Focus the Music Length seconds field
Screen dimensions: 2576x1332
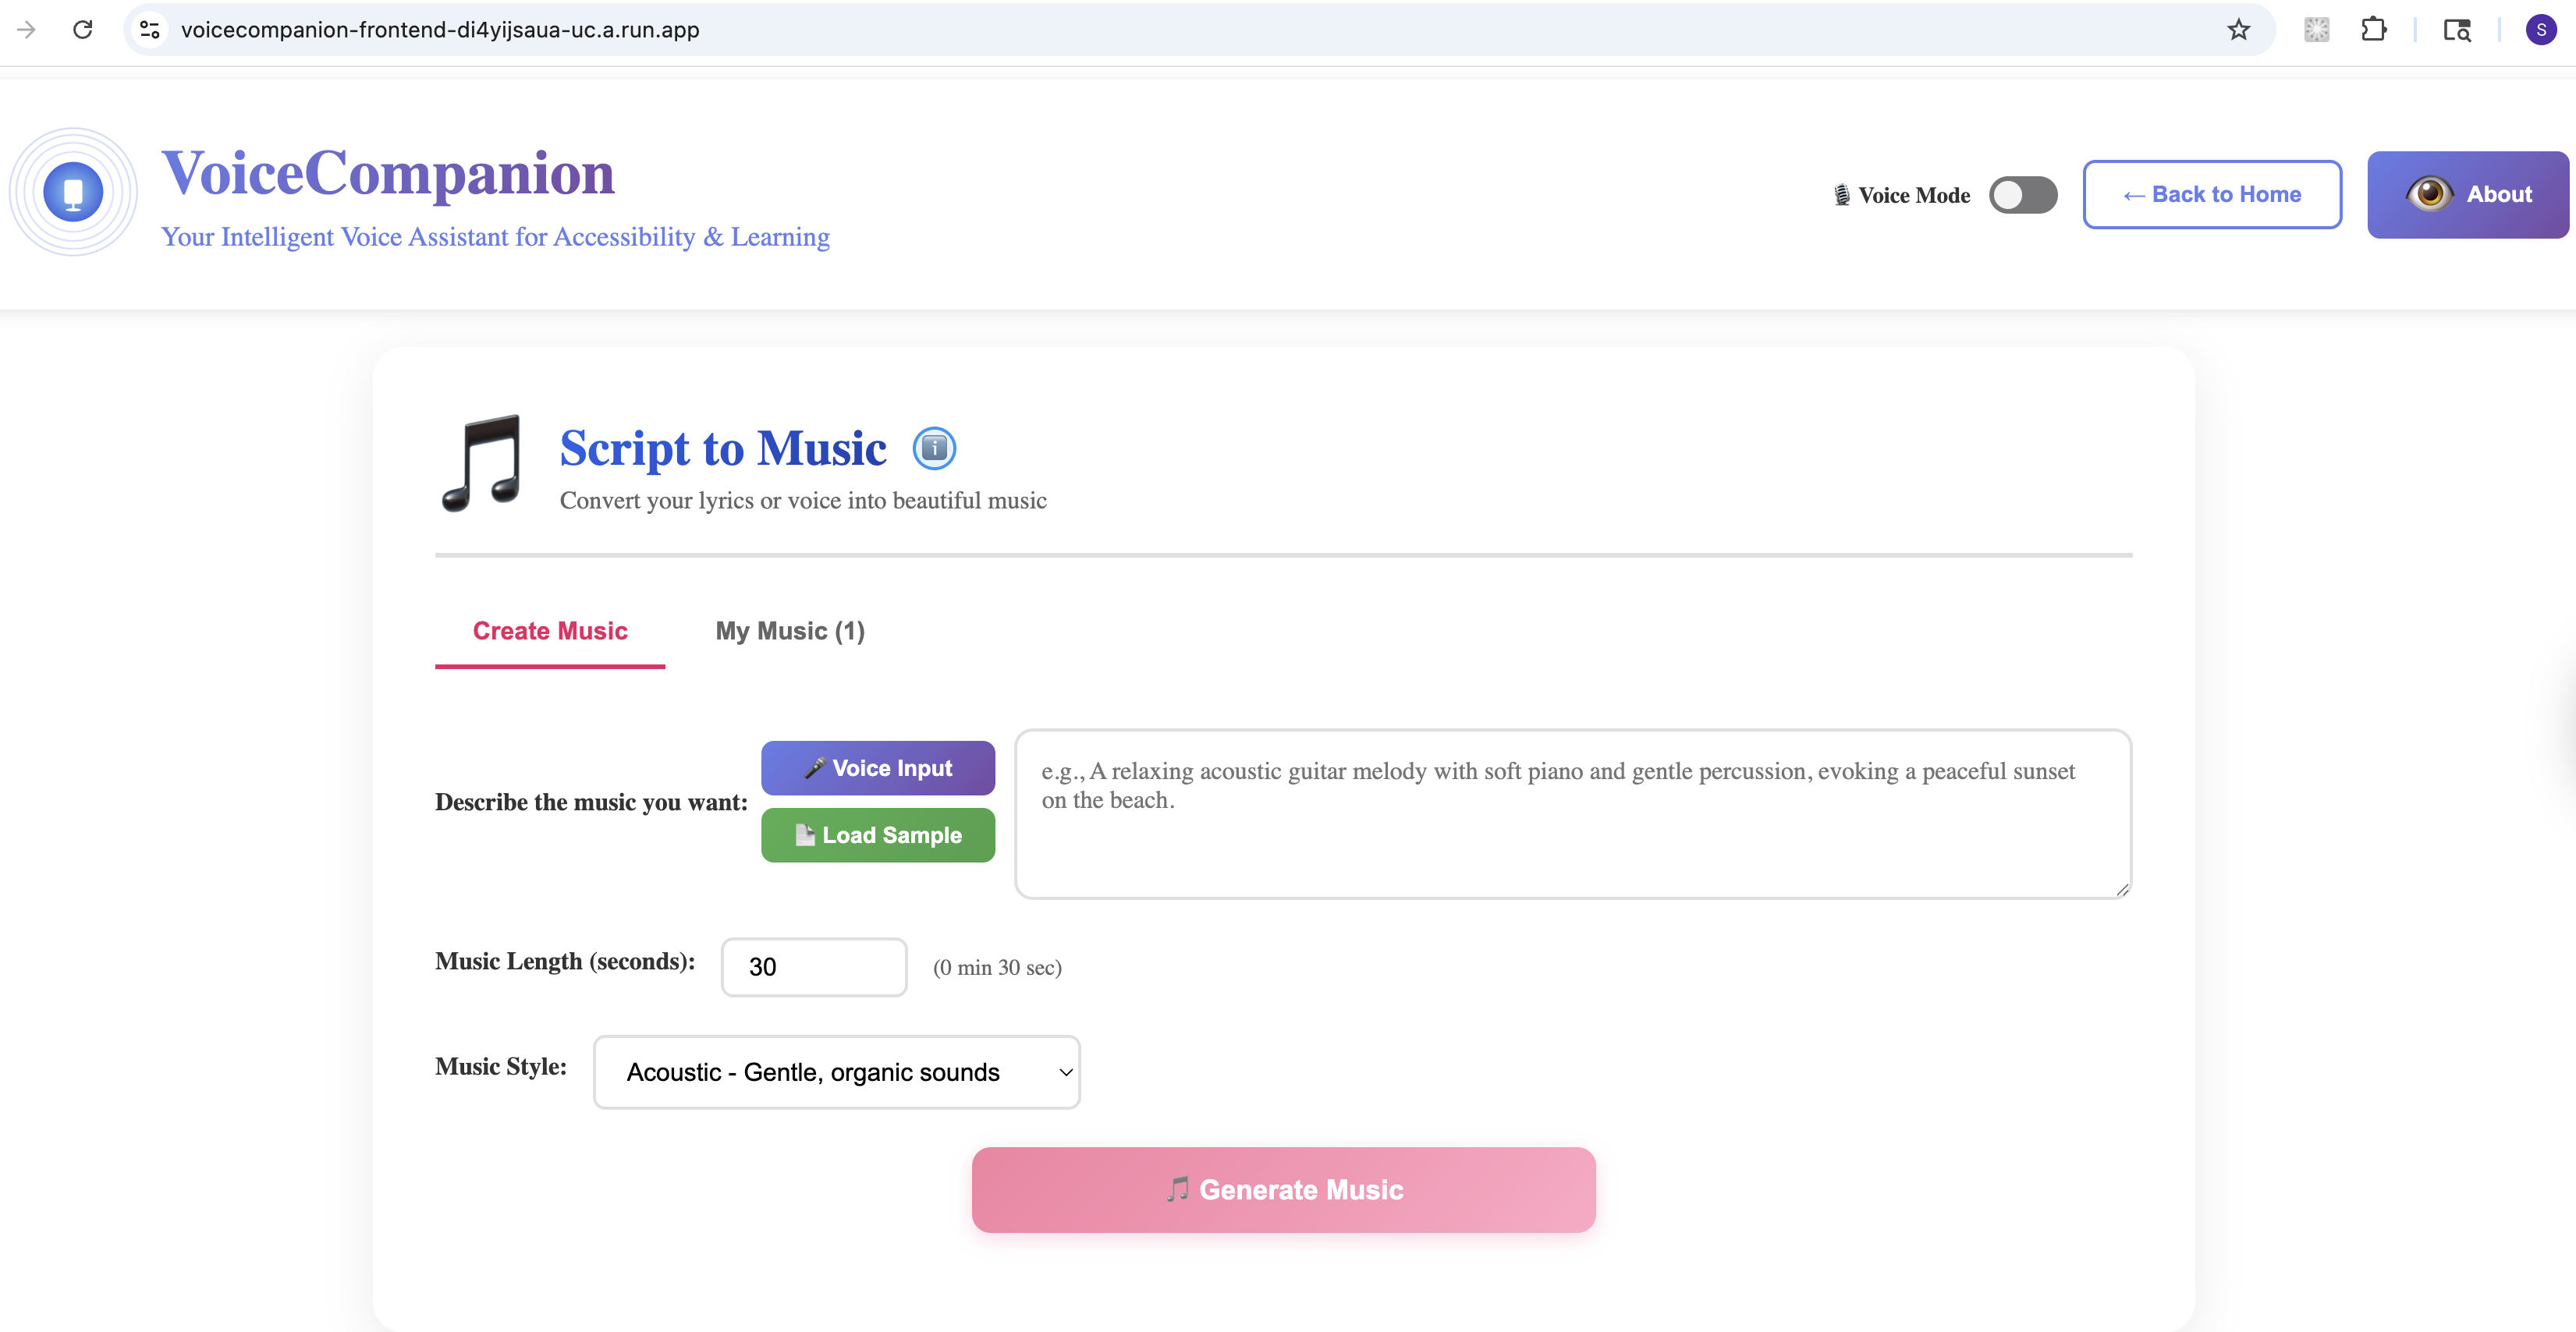coord(813,967)
